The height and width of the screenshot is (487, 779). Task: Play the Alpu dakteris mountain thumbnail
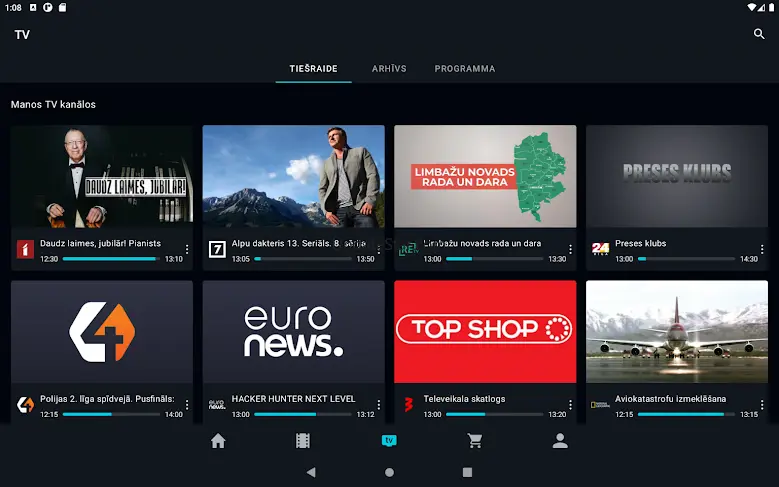tap(294, 176)
